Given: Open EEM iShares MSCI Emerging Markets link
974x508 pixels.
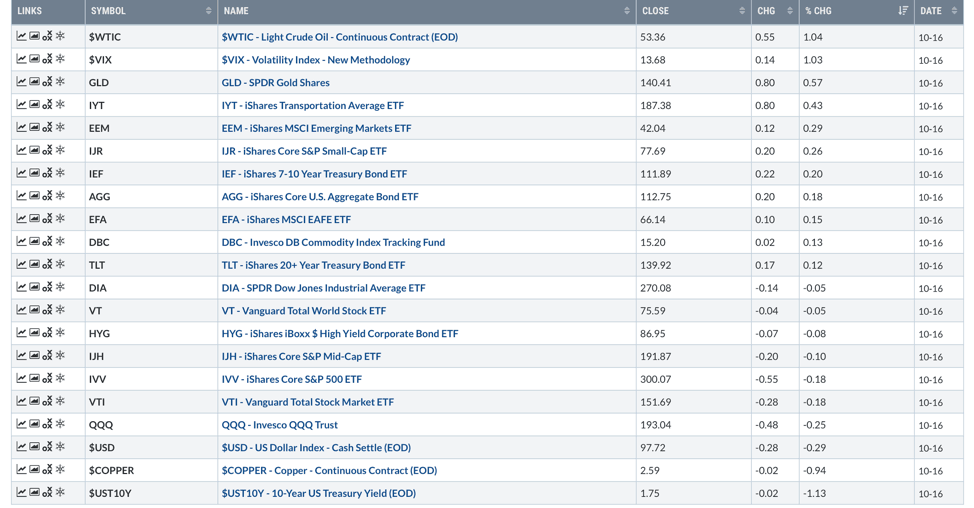Looking at the screenshot, I should click(x=316, y=128).
